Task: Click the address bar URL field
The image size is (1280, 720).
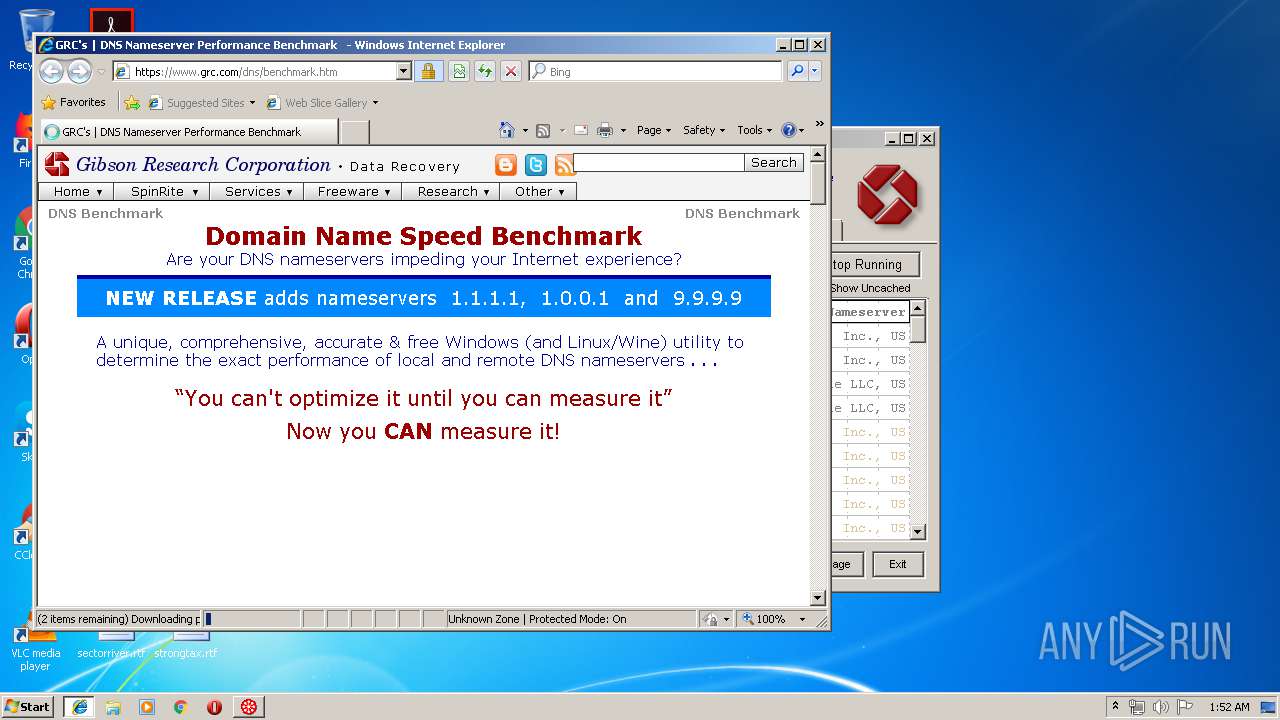Action: click(255, 71)
